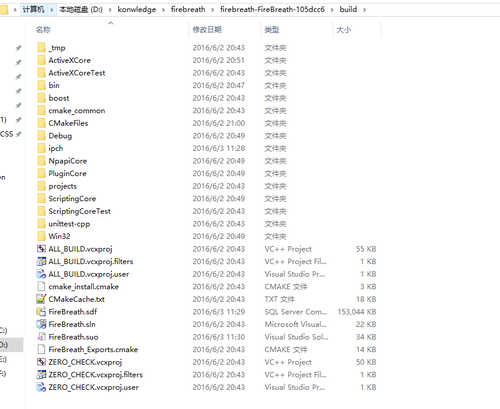
Task: Select the cmake_install.cmake file icon
Action: click(x=41, y=286)
